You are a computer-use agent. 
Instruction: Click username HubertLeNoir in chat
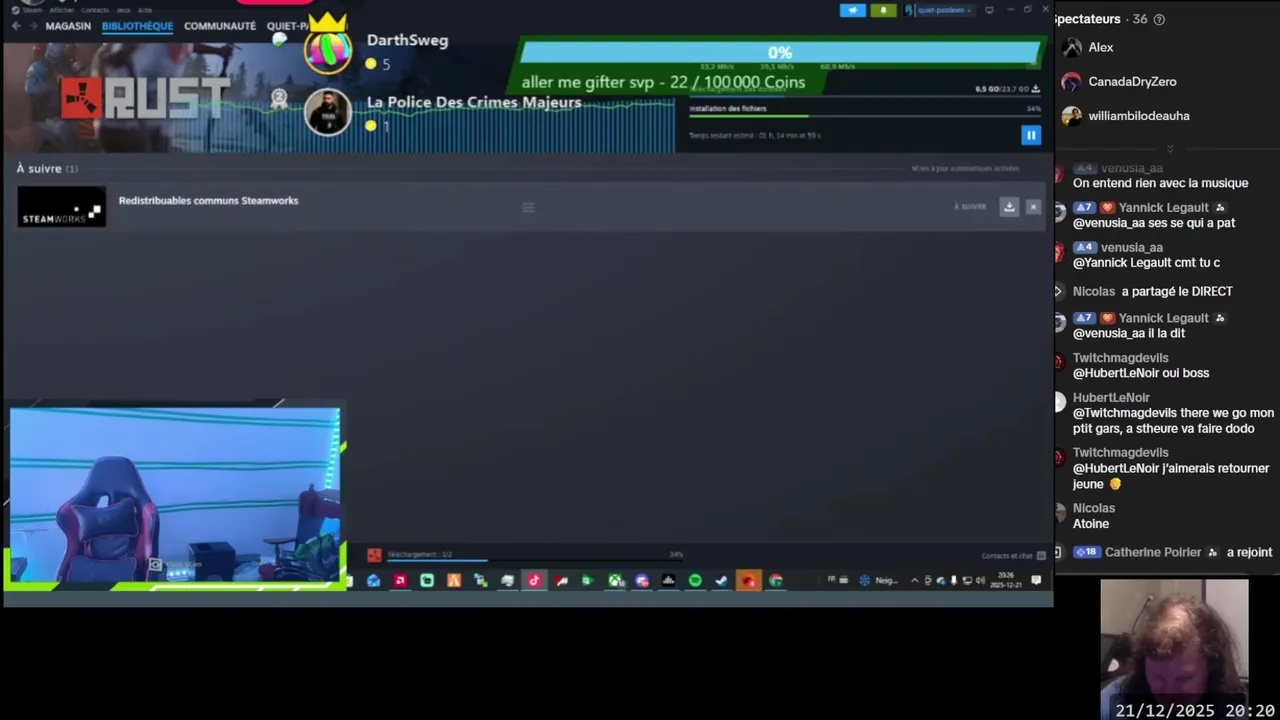(1110, 398)
